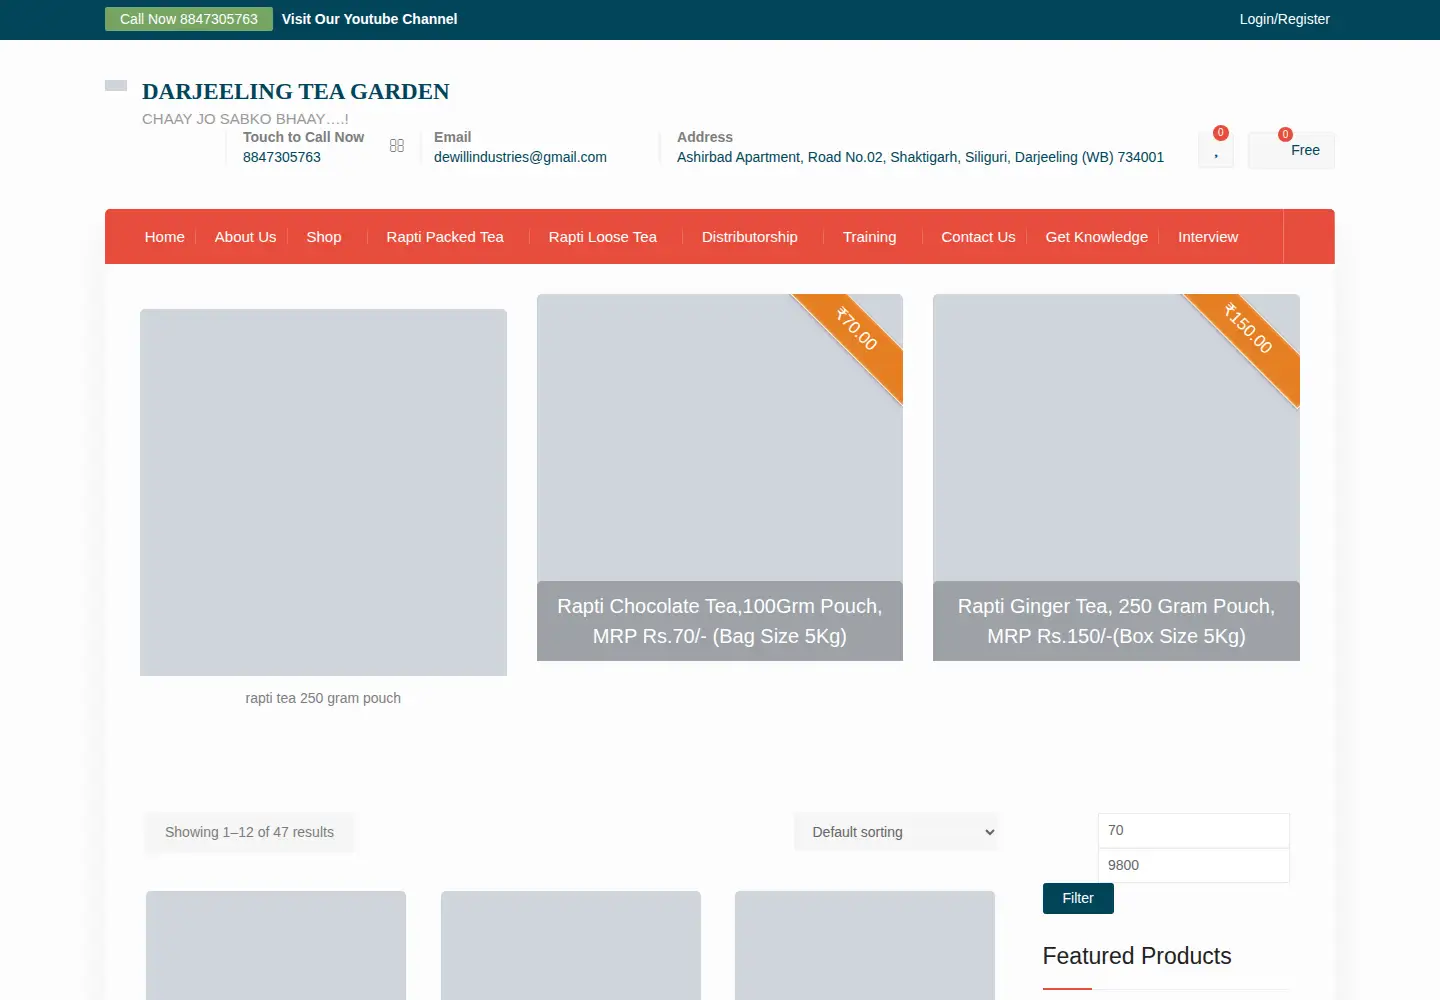Click the logo placeholder beside Darjeeling Tea Garden

coord(116,86)
